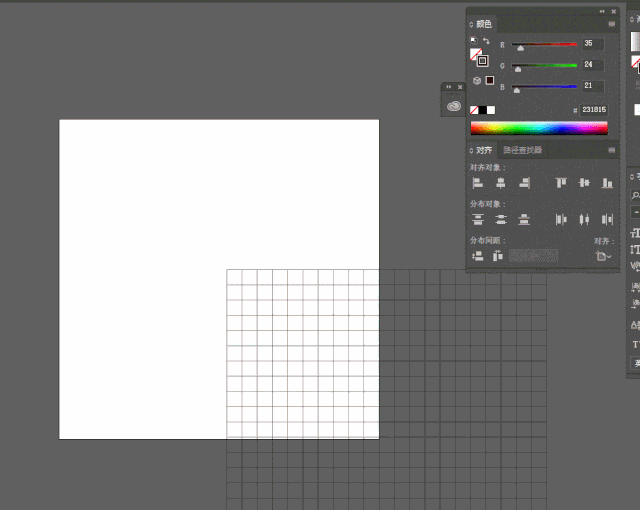The width and height of the screenshot is (640, 510).
Task: Click the RGB spectrum color bar
Action: coord(539,128)
